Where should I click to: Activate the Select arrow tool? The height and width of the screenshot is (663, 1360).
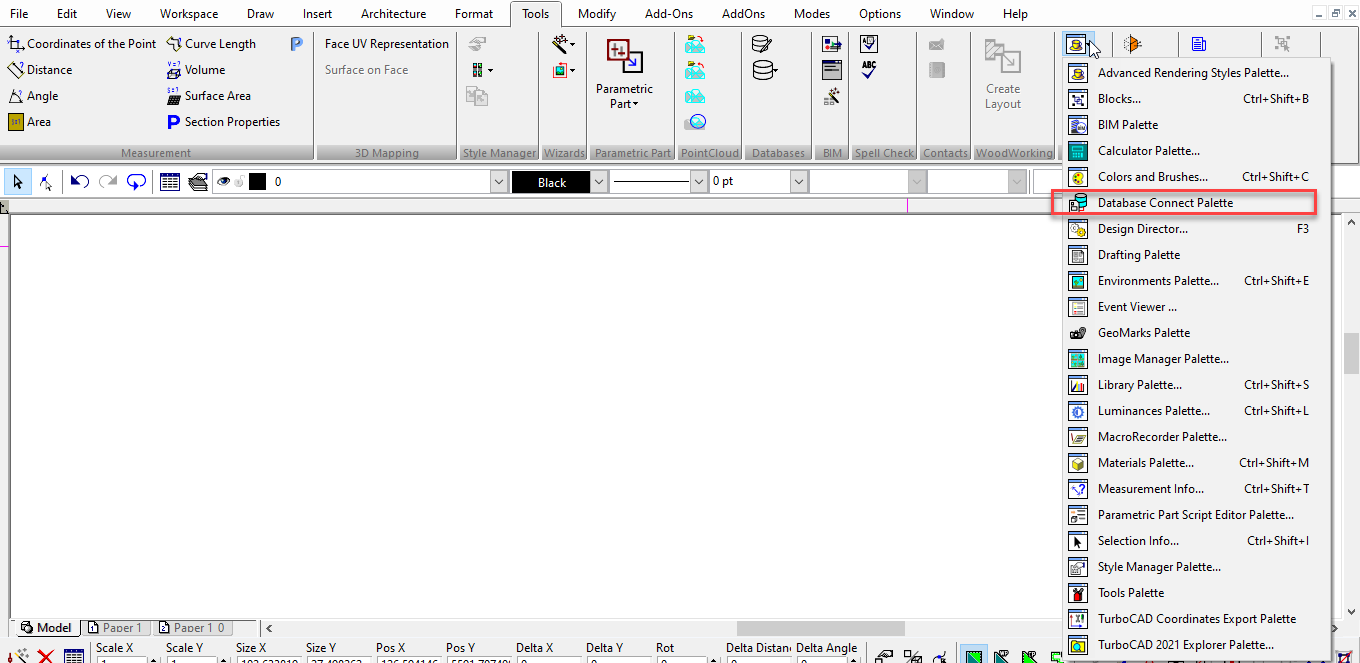[18, 182]
